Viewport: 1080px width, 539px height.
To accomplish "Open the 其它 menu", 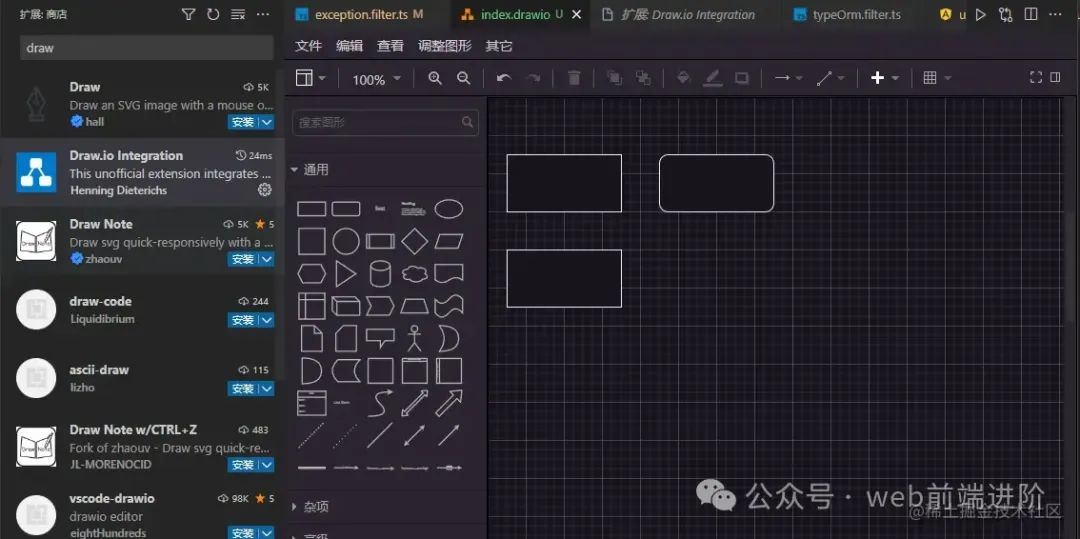I will (499, 46).
